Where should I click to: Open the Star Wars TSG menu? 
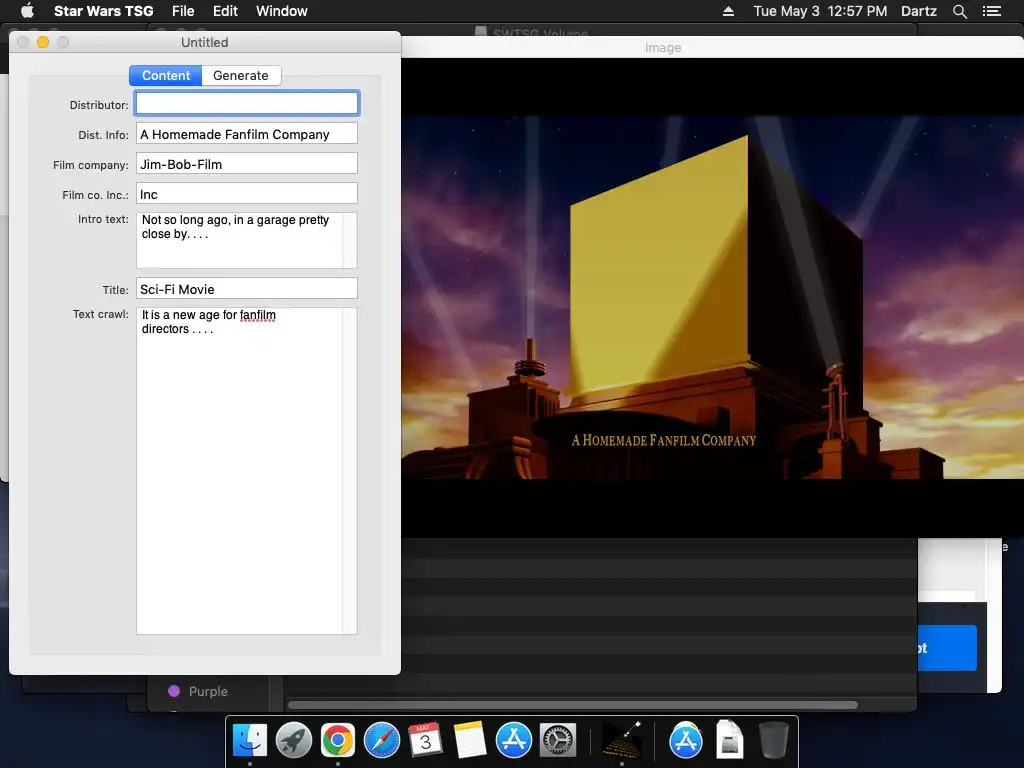point(103,11)
